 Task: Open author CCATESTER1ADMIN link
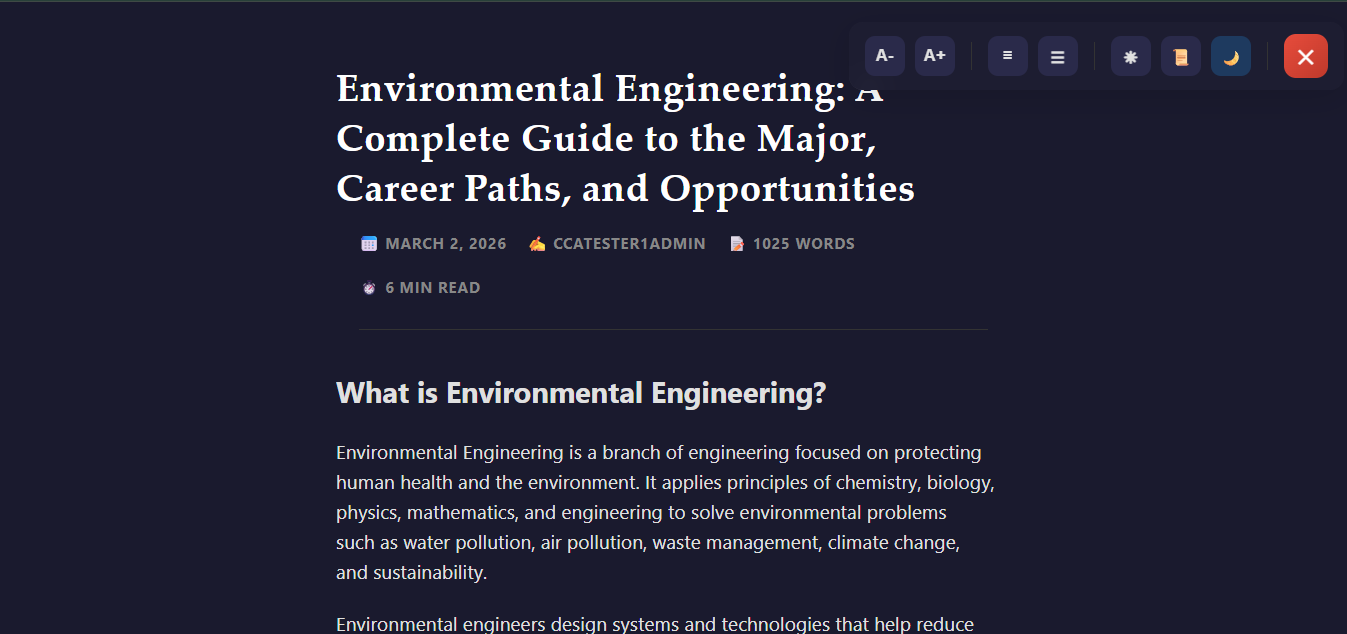629,244
